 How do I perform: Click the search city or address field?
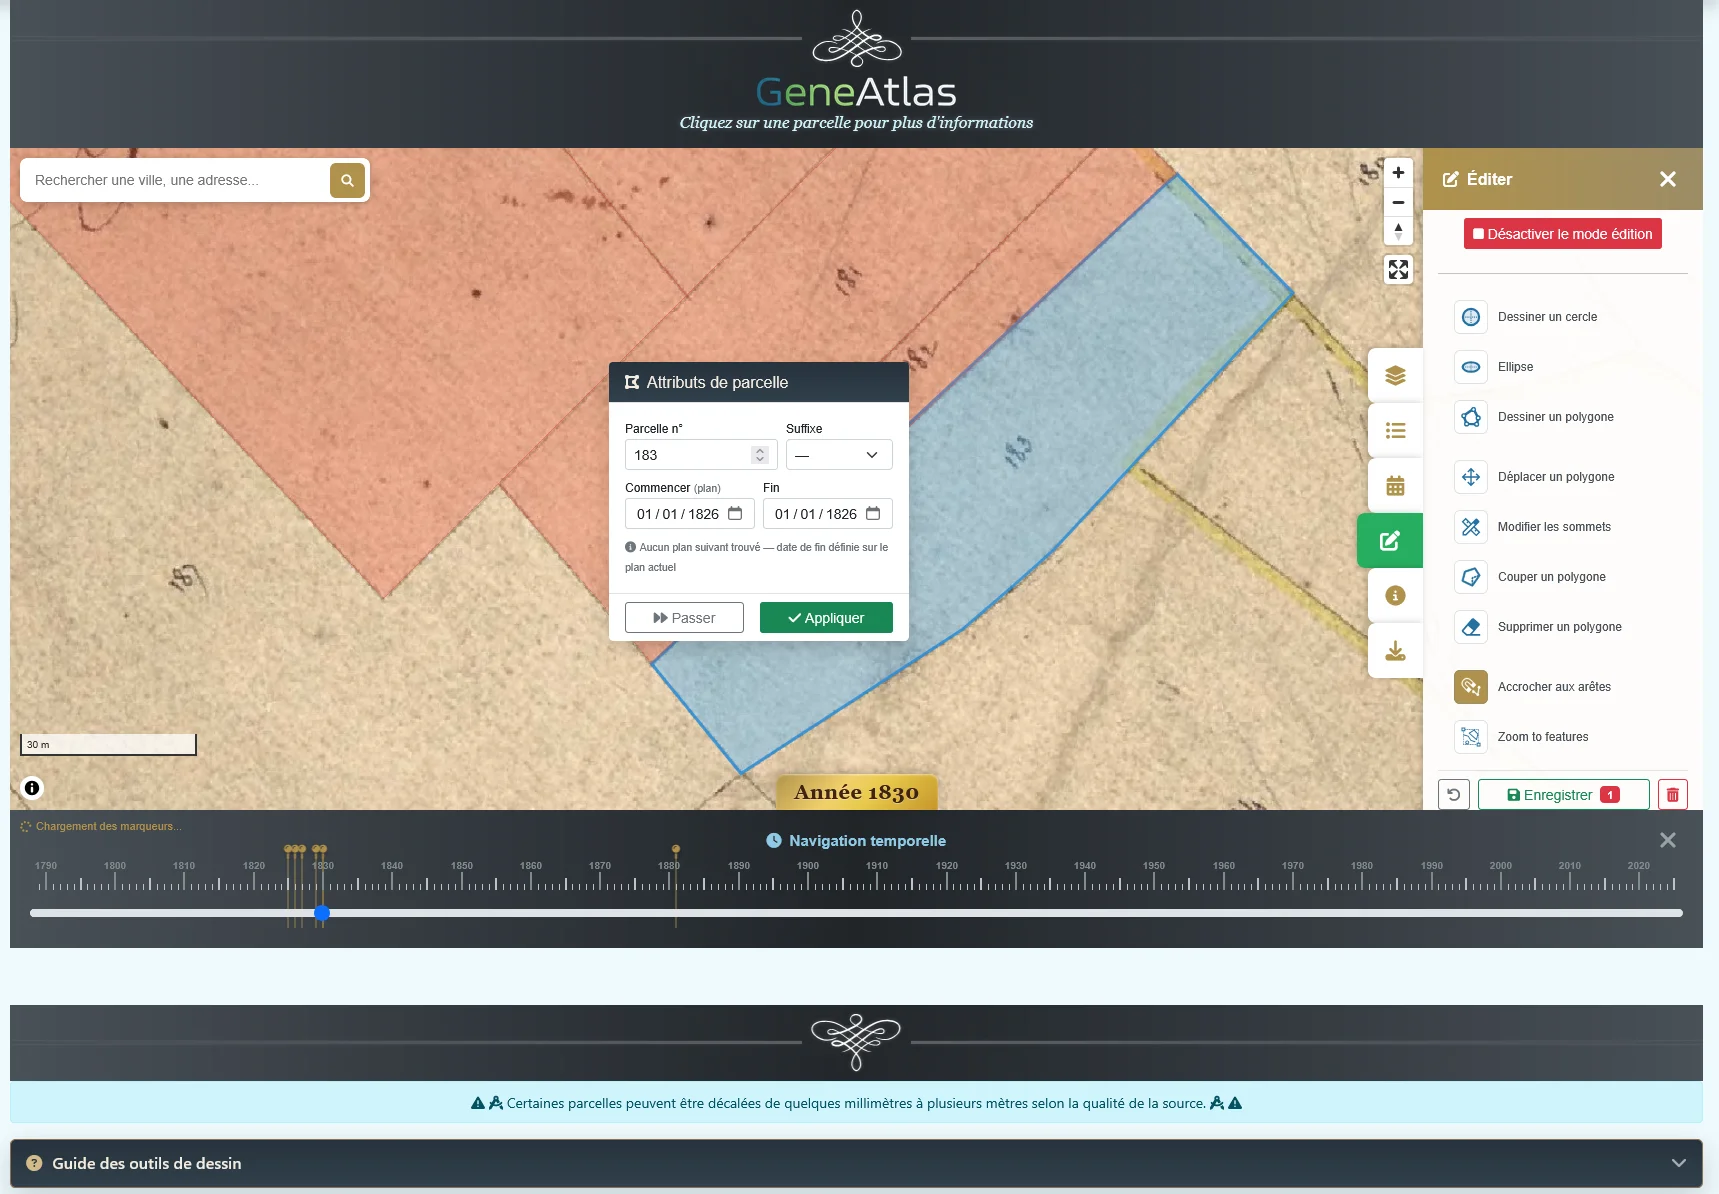177,180
